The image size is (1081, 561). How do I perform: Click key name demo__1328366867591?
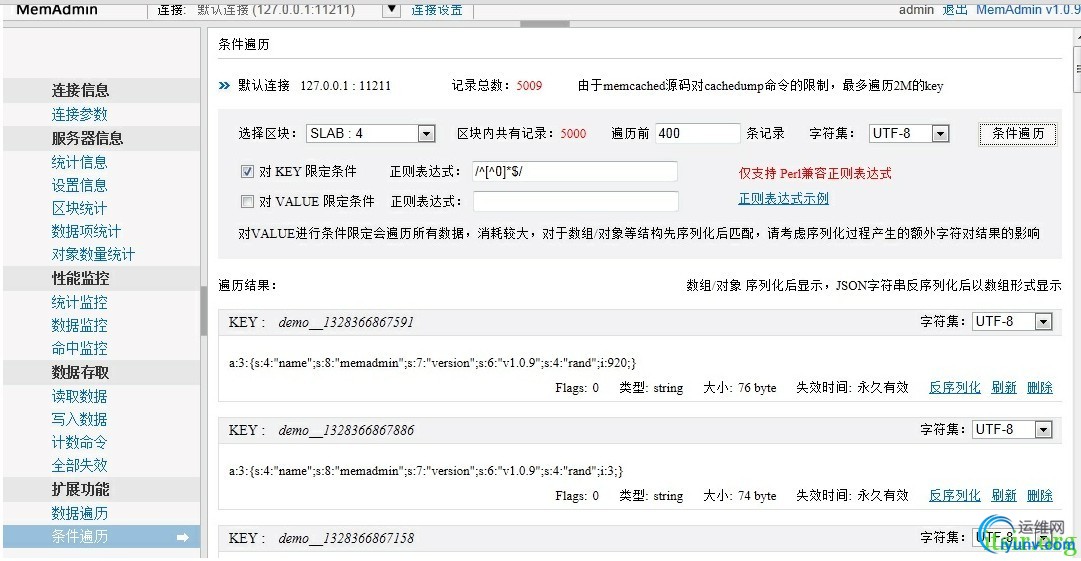pyautogui.click(x=346, y=323)
